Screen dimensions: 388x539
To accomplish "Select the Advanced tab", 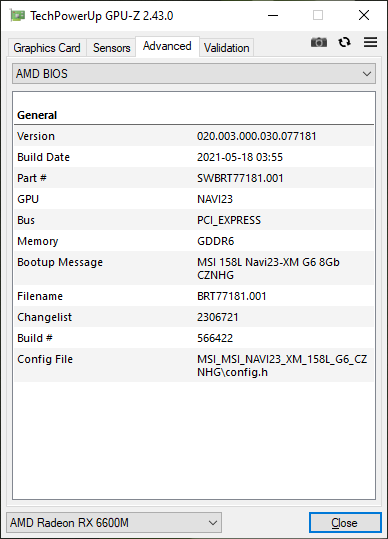I will (167, 46).
